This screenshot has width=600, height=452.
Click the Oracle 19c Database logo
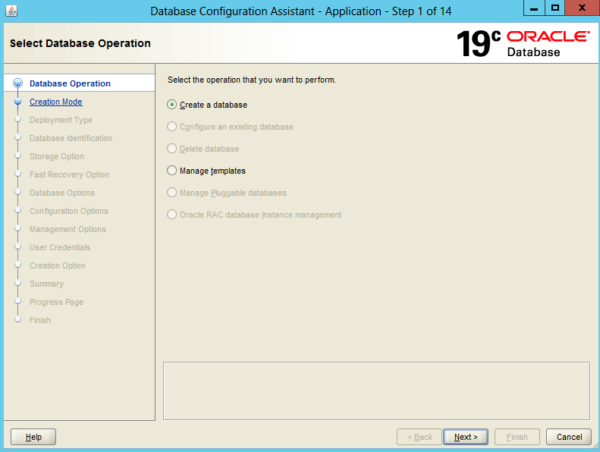pyautogui.click(x=523, y=44)
